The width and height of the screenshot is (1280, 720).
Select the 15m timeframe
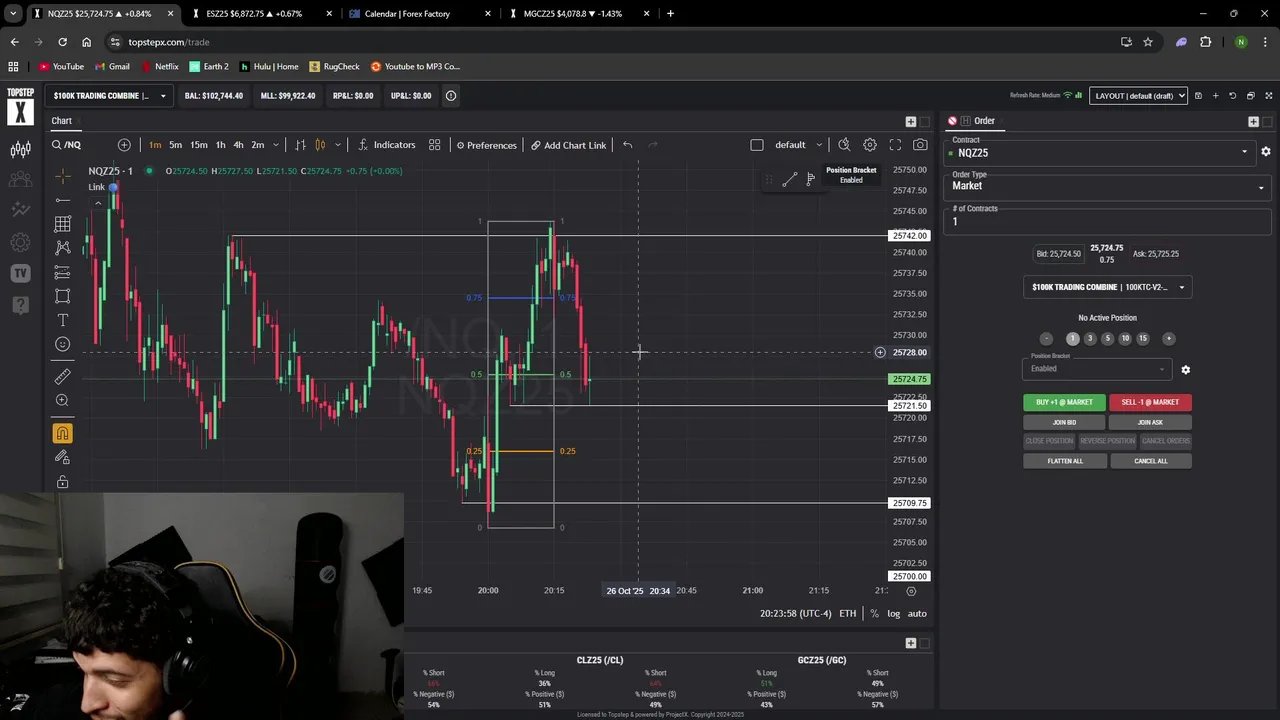199,145
